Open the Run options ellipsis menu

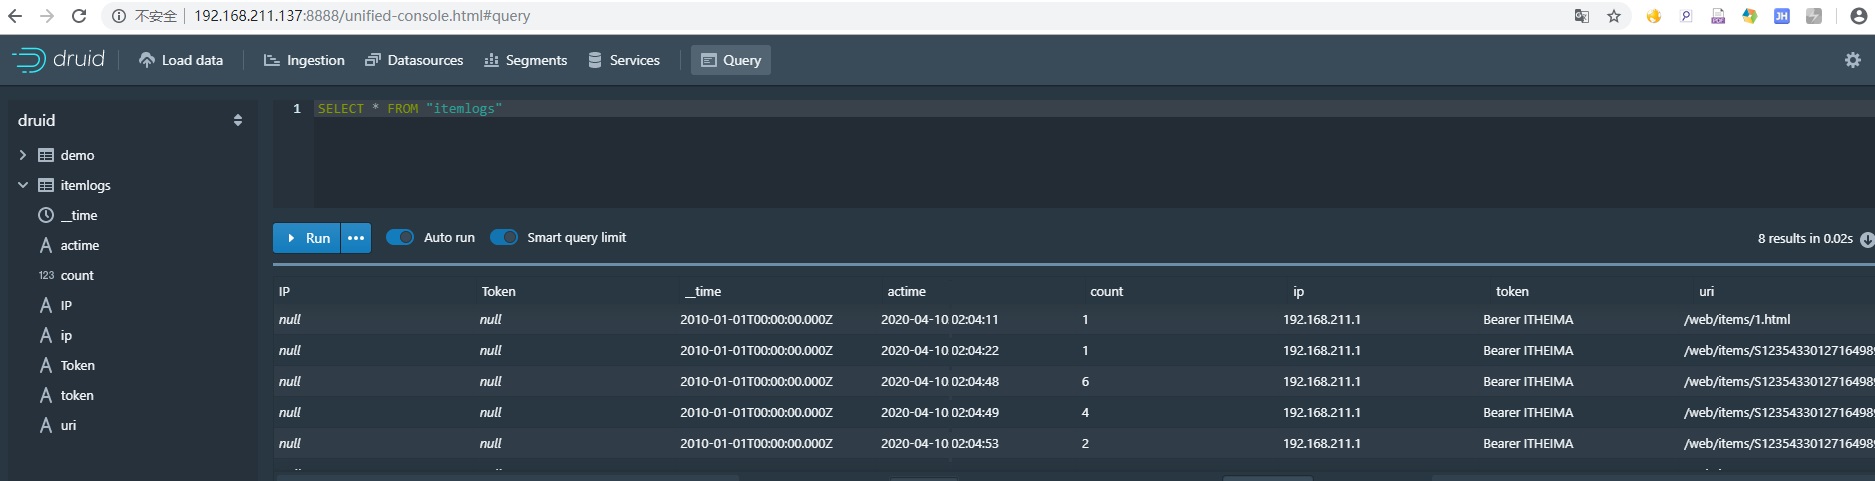click(356, 238)
